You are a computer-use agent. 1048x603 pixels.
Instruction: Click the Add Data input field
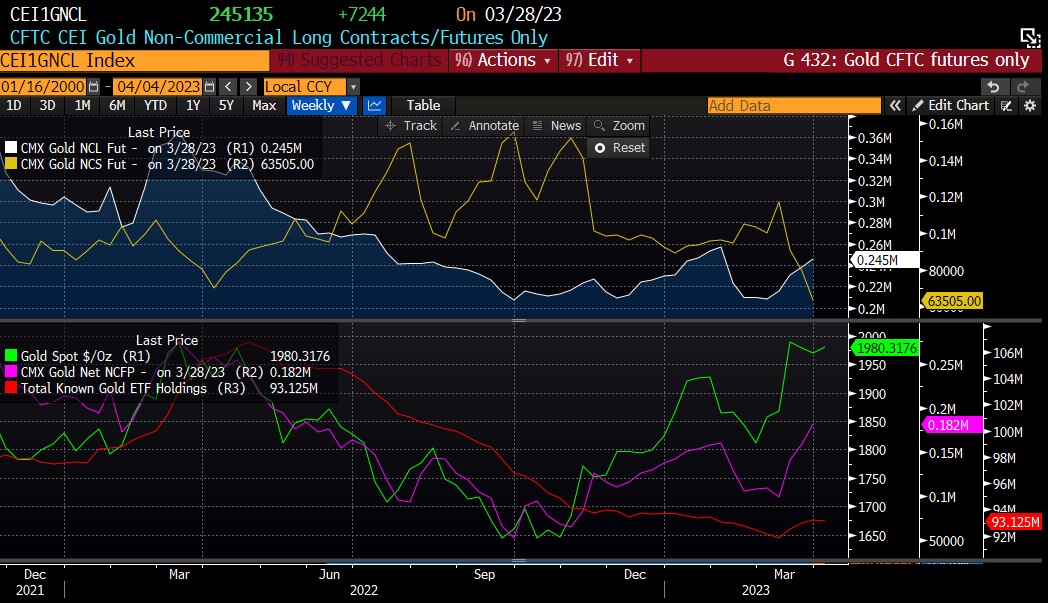pos(794,105)
